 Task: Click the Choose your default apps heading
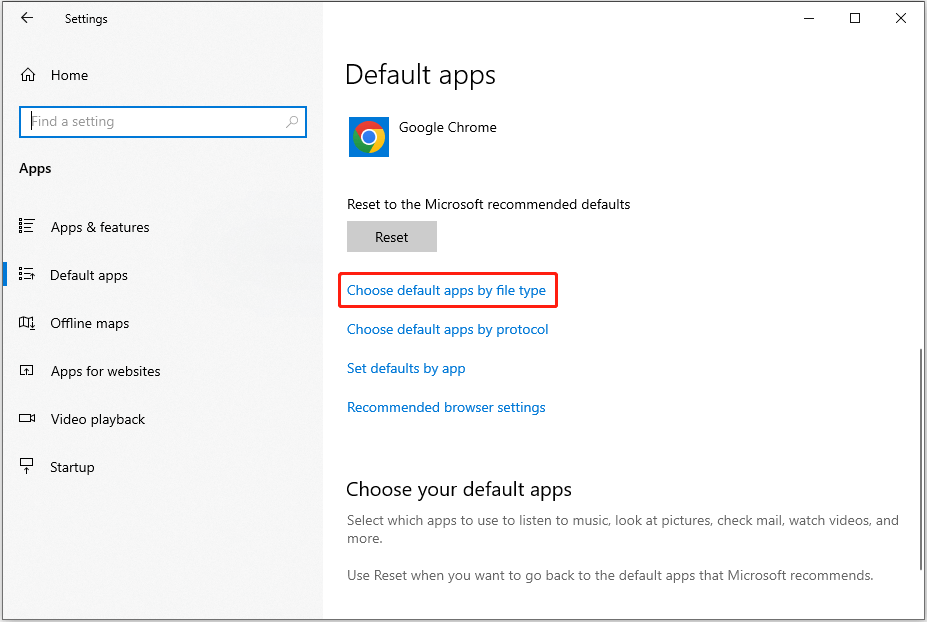click(x=459, y=490)
